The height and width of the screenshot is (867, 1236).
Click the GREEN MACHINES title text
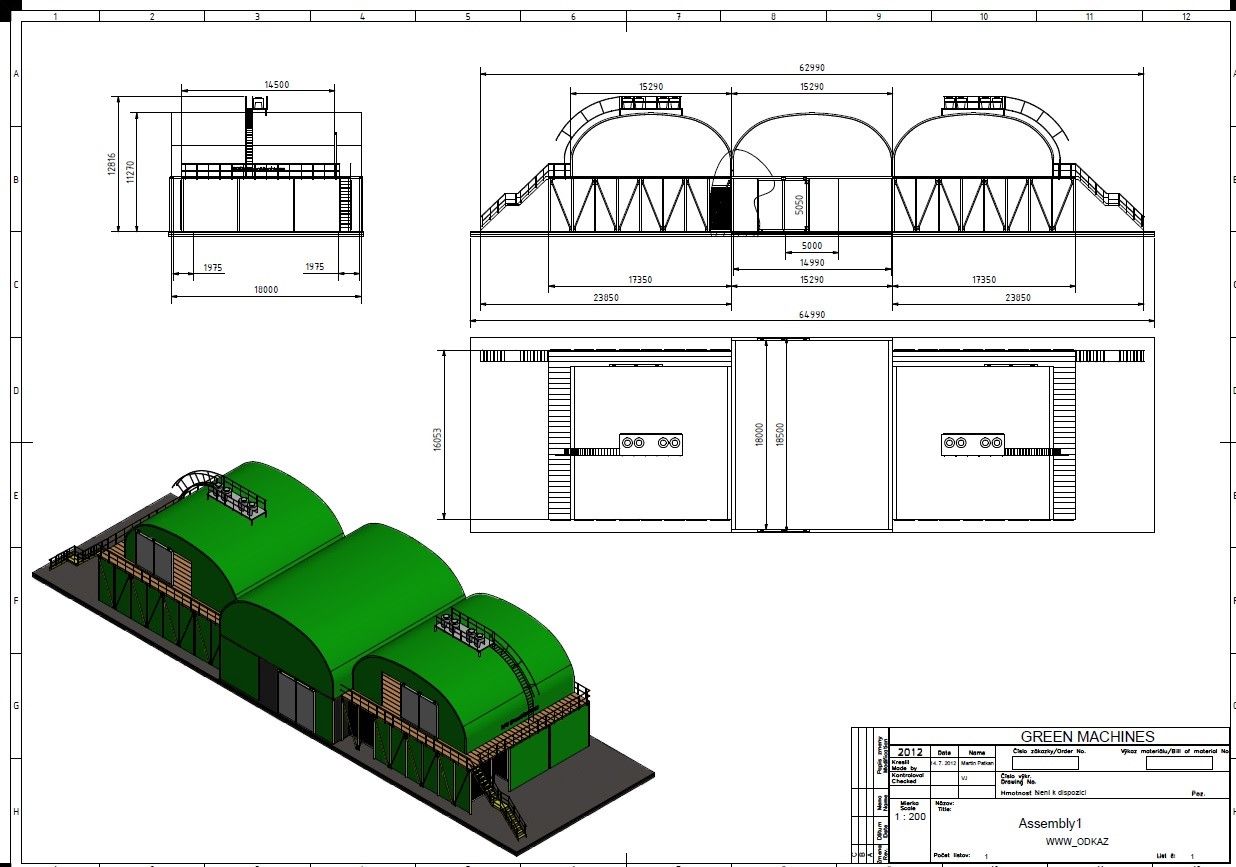coord(1087,737)
